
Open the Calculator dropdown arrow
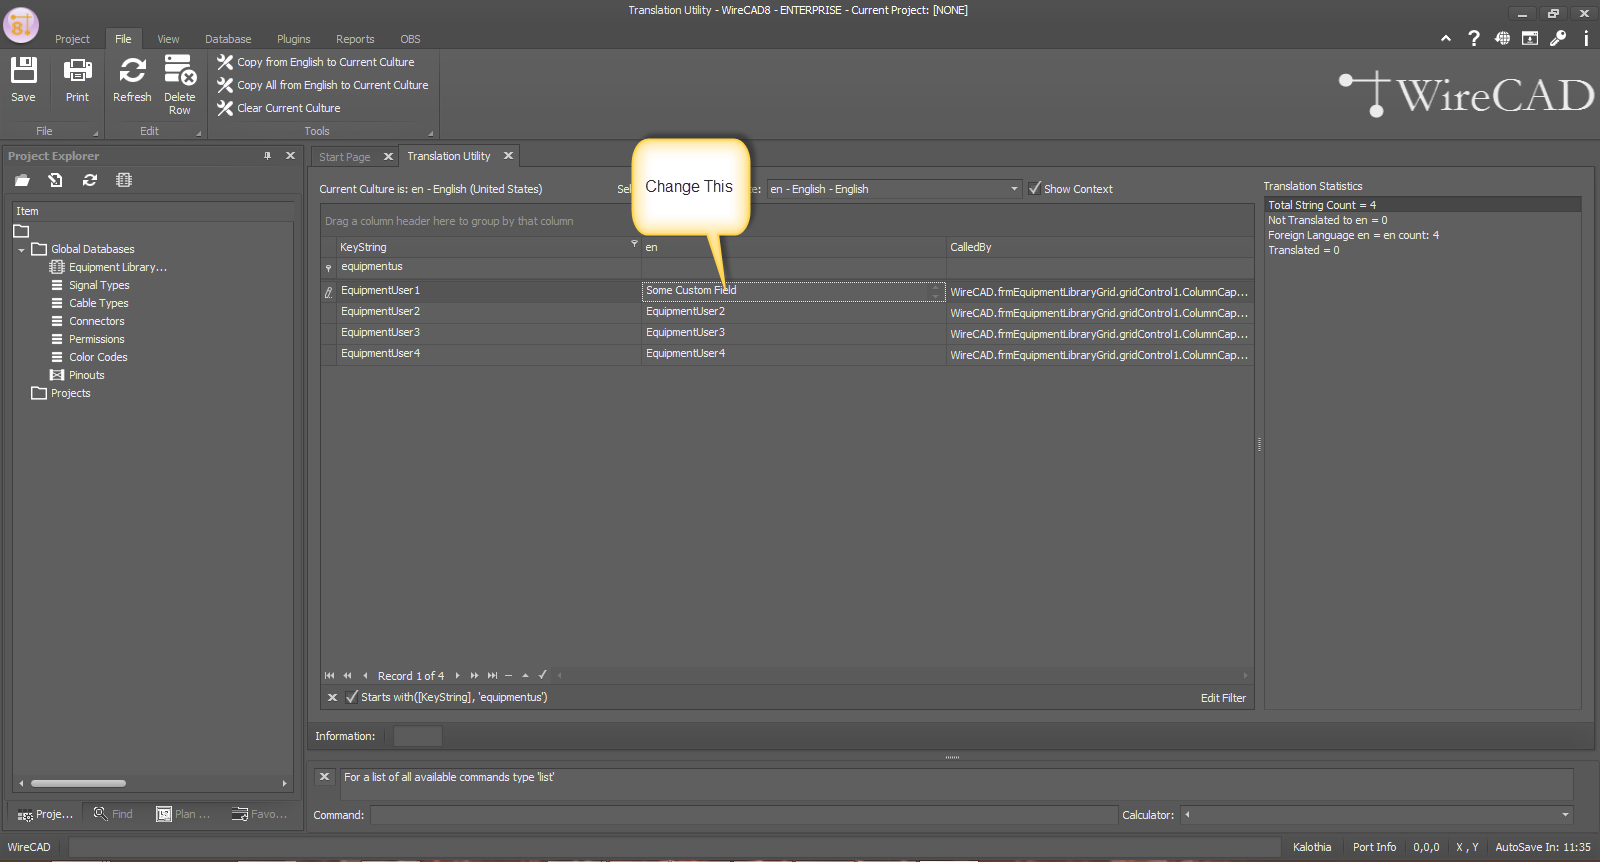click(x=1565, y=815)
